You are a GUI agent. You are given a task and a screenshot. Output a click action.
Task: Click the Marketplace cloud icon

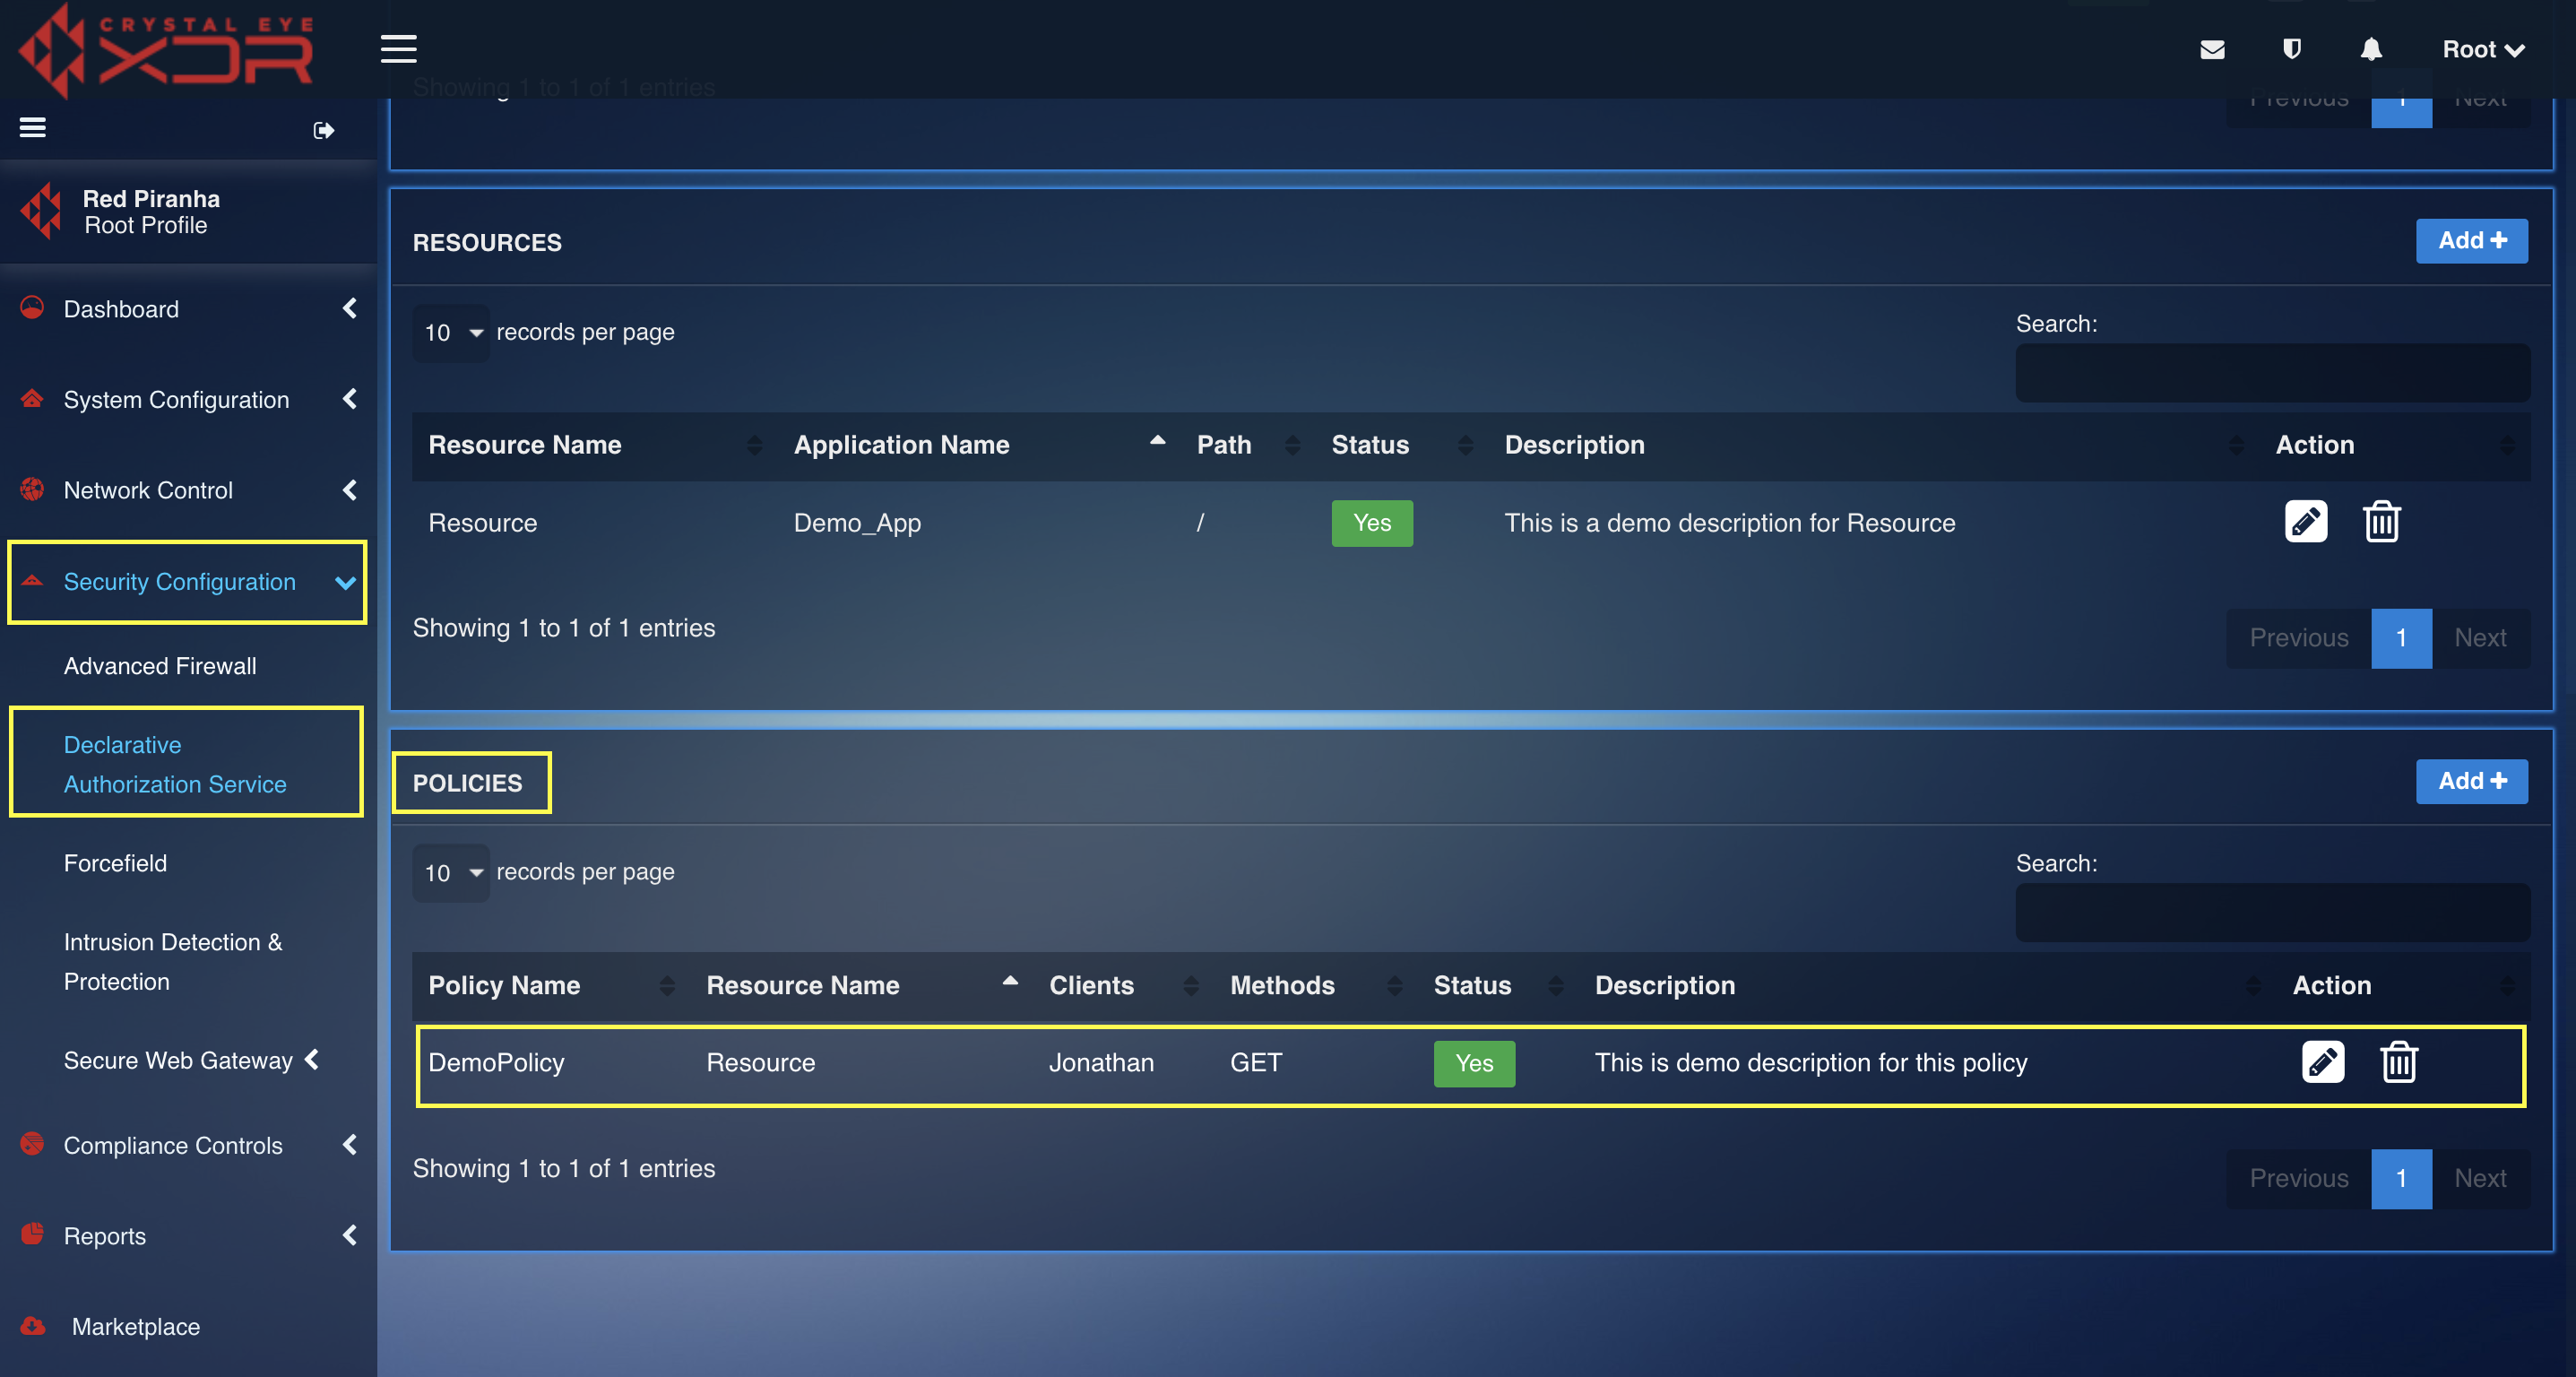point(32,1326)
